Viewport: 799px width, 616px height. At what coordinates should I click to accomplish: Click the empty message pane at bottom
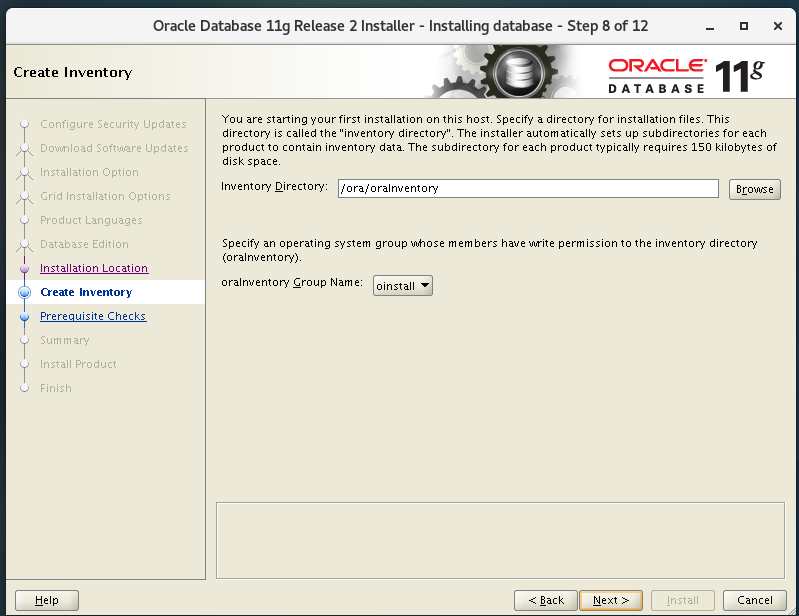click(500, 541)
